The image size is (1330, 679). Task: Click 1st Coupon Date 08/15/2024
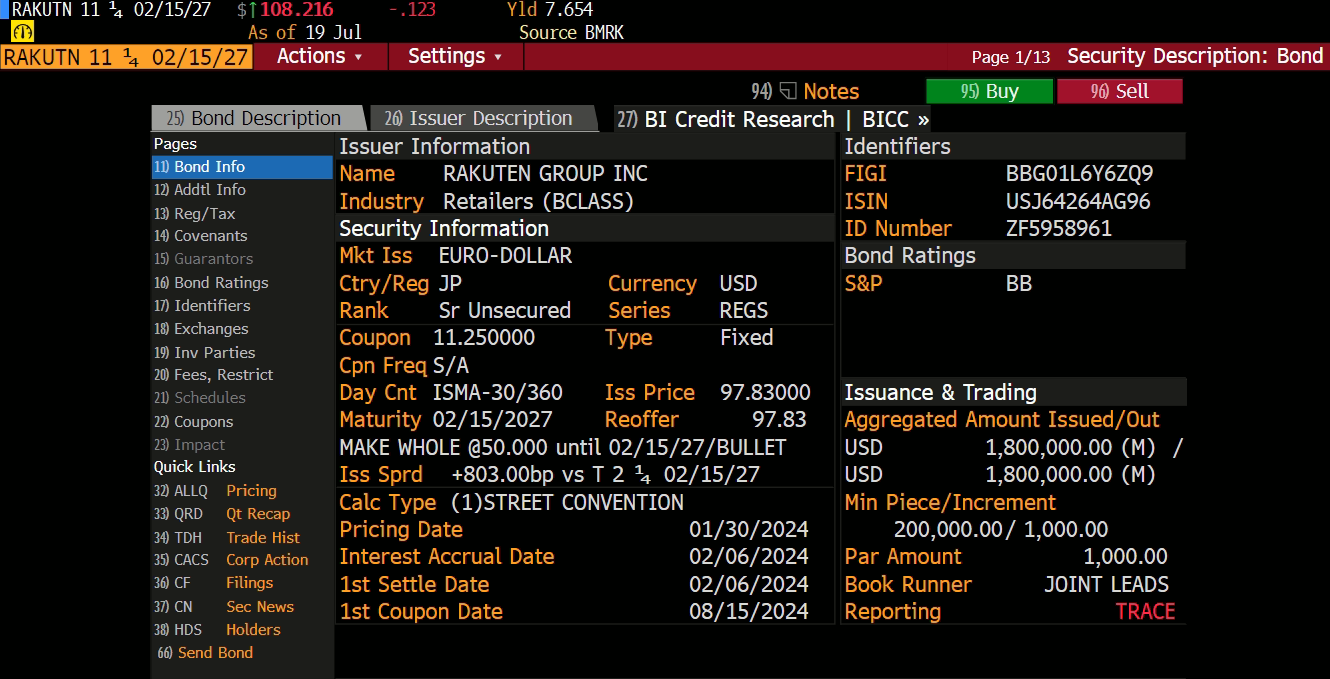click(x=749, y=612)
